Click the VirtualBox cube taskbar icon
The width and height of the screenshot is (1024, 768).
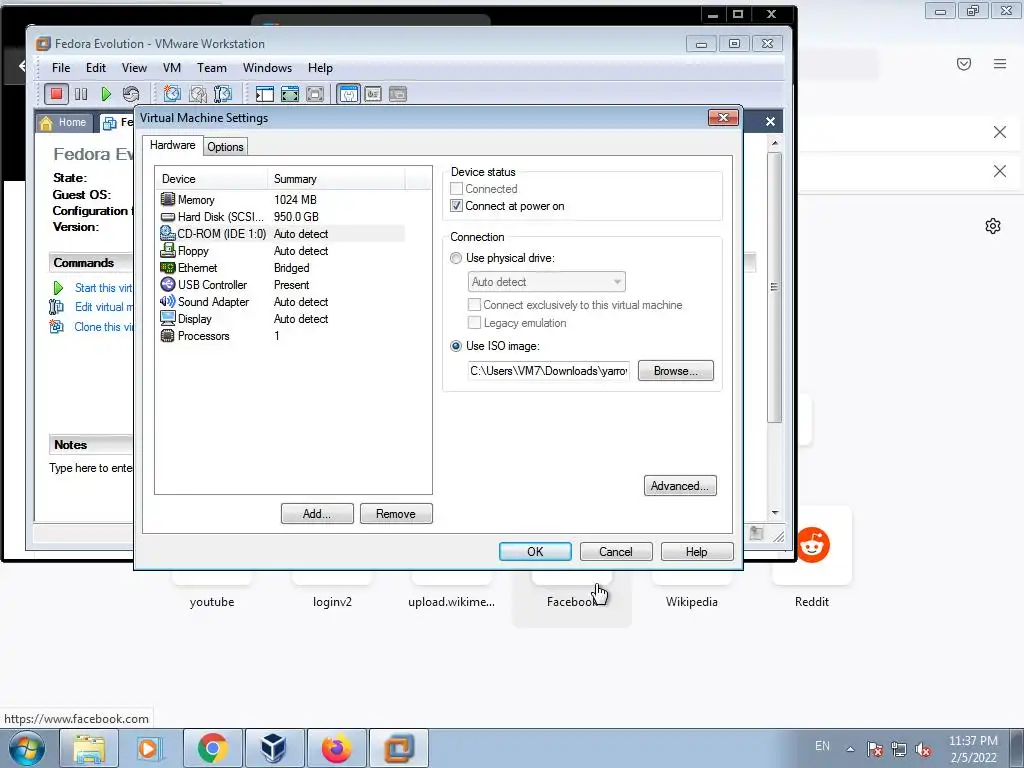click(274, 748)
